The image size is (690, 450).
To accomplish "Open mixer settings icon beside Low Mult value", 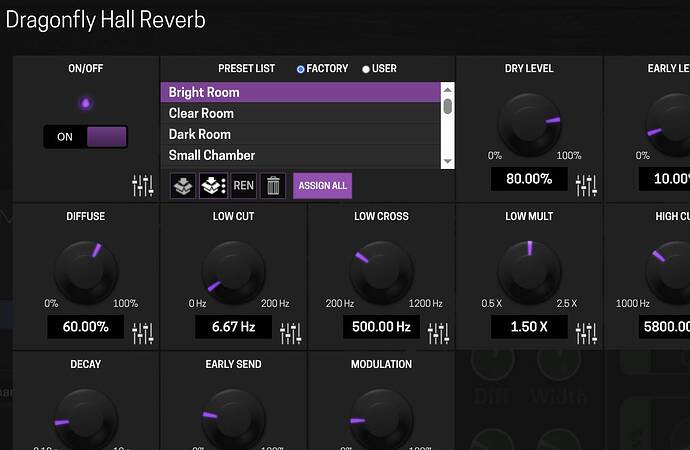I will 587,333.
